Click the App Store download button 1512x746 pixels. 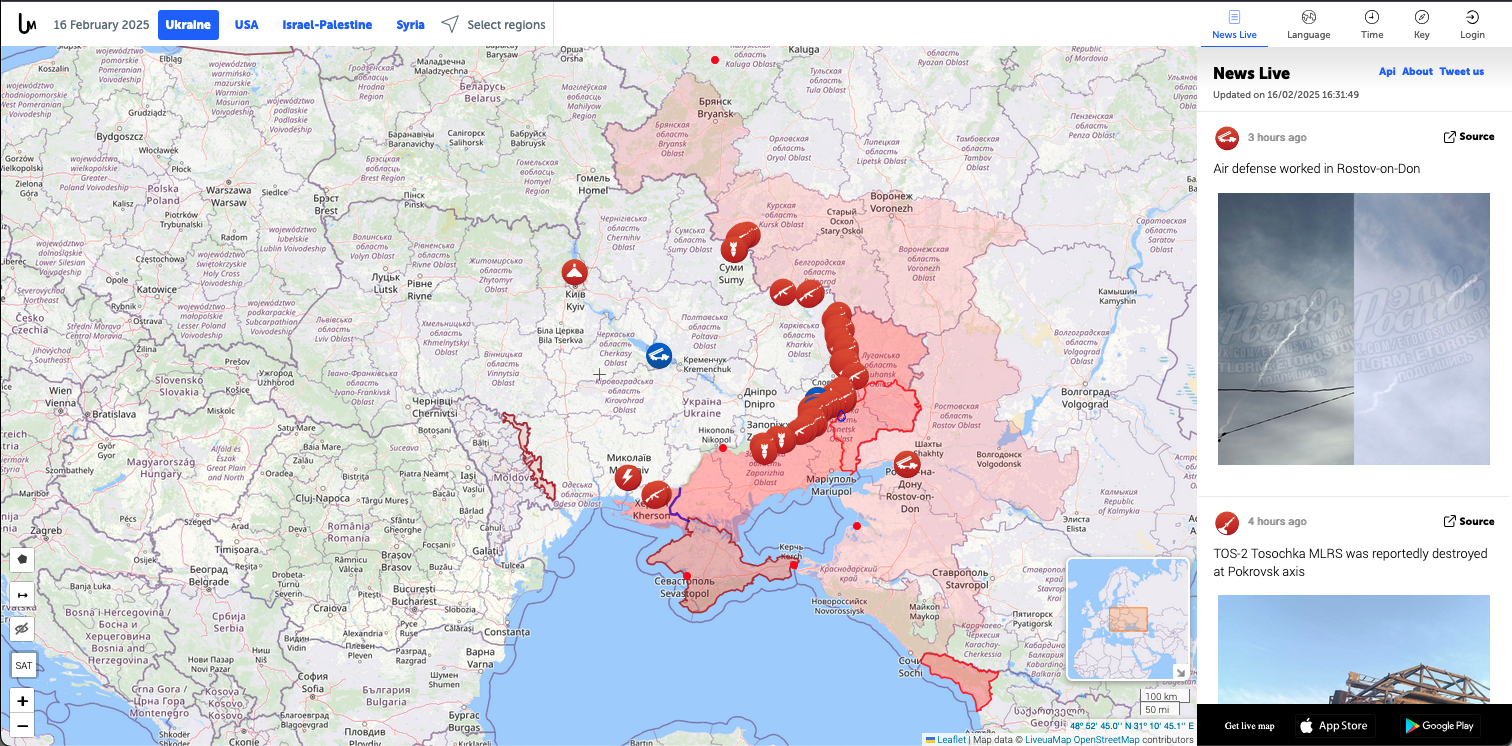pos(1333,726)
